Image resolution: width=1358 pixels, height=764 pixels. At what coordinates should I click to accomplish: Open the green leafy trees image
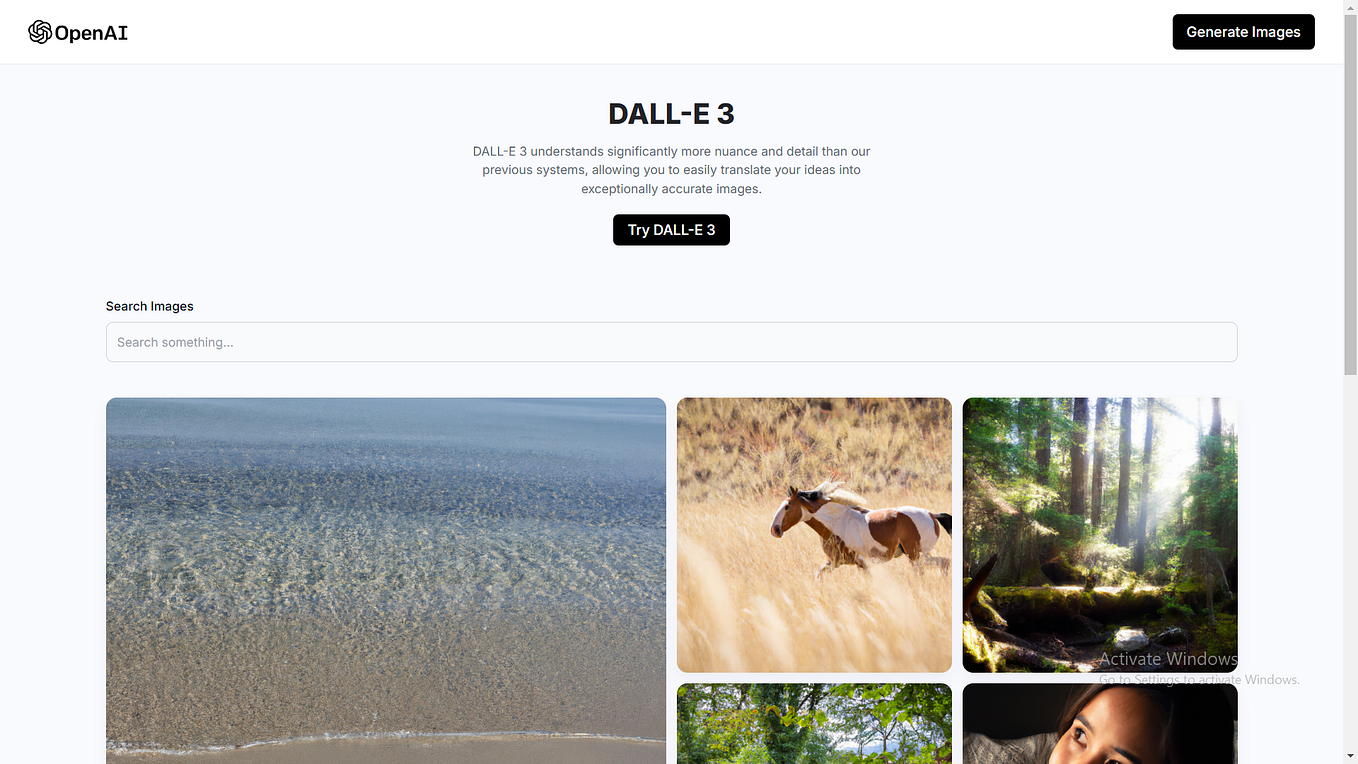pyautogui.click(x=814, y=724)
